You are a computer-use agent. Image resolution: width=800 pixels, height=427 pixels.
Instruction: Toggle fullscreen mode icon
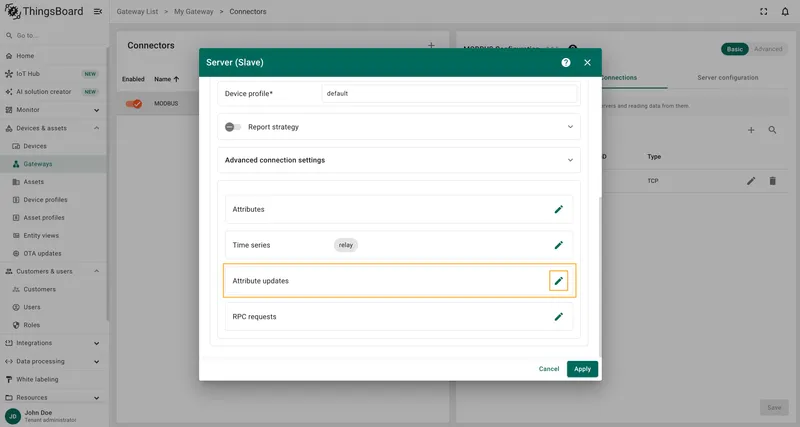coord(763,11)
